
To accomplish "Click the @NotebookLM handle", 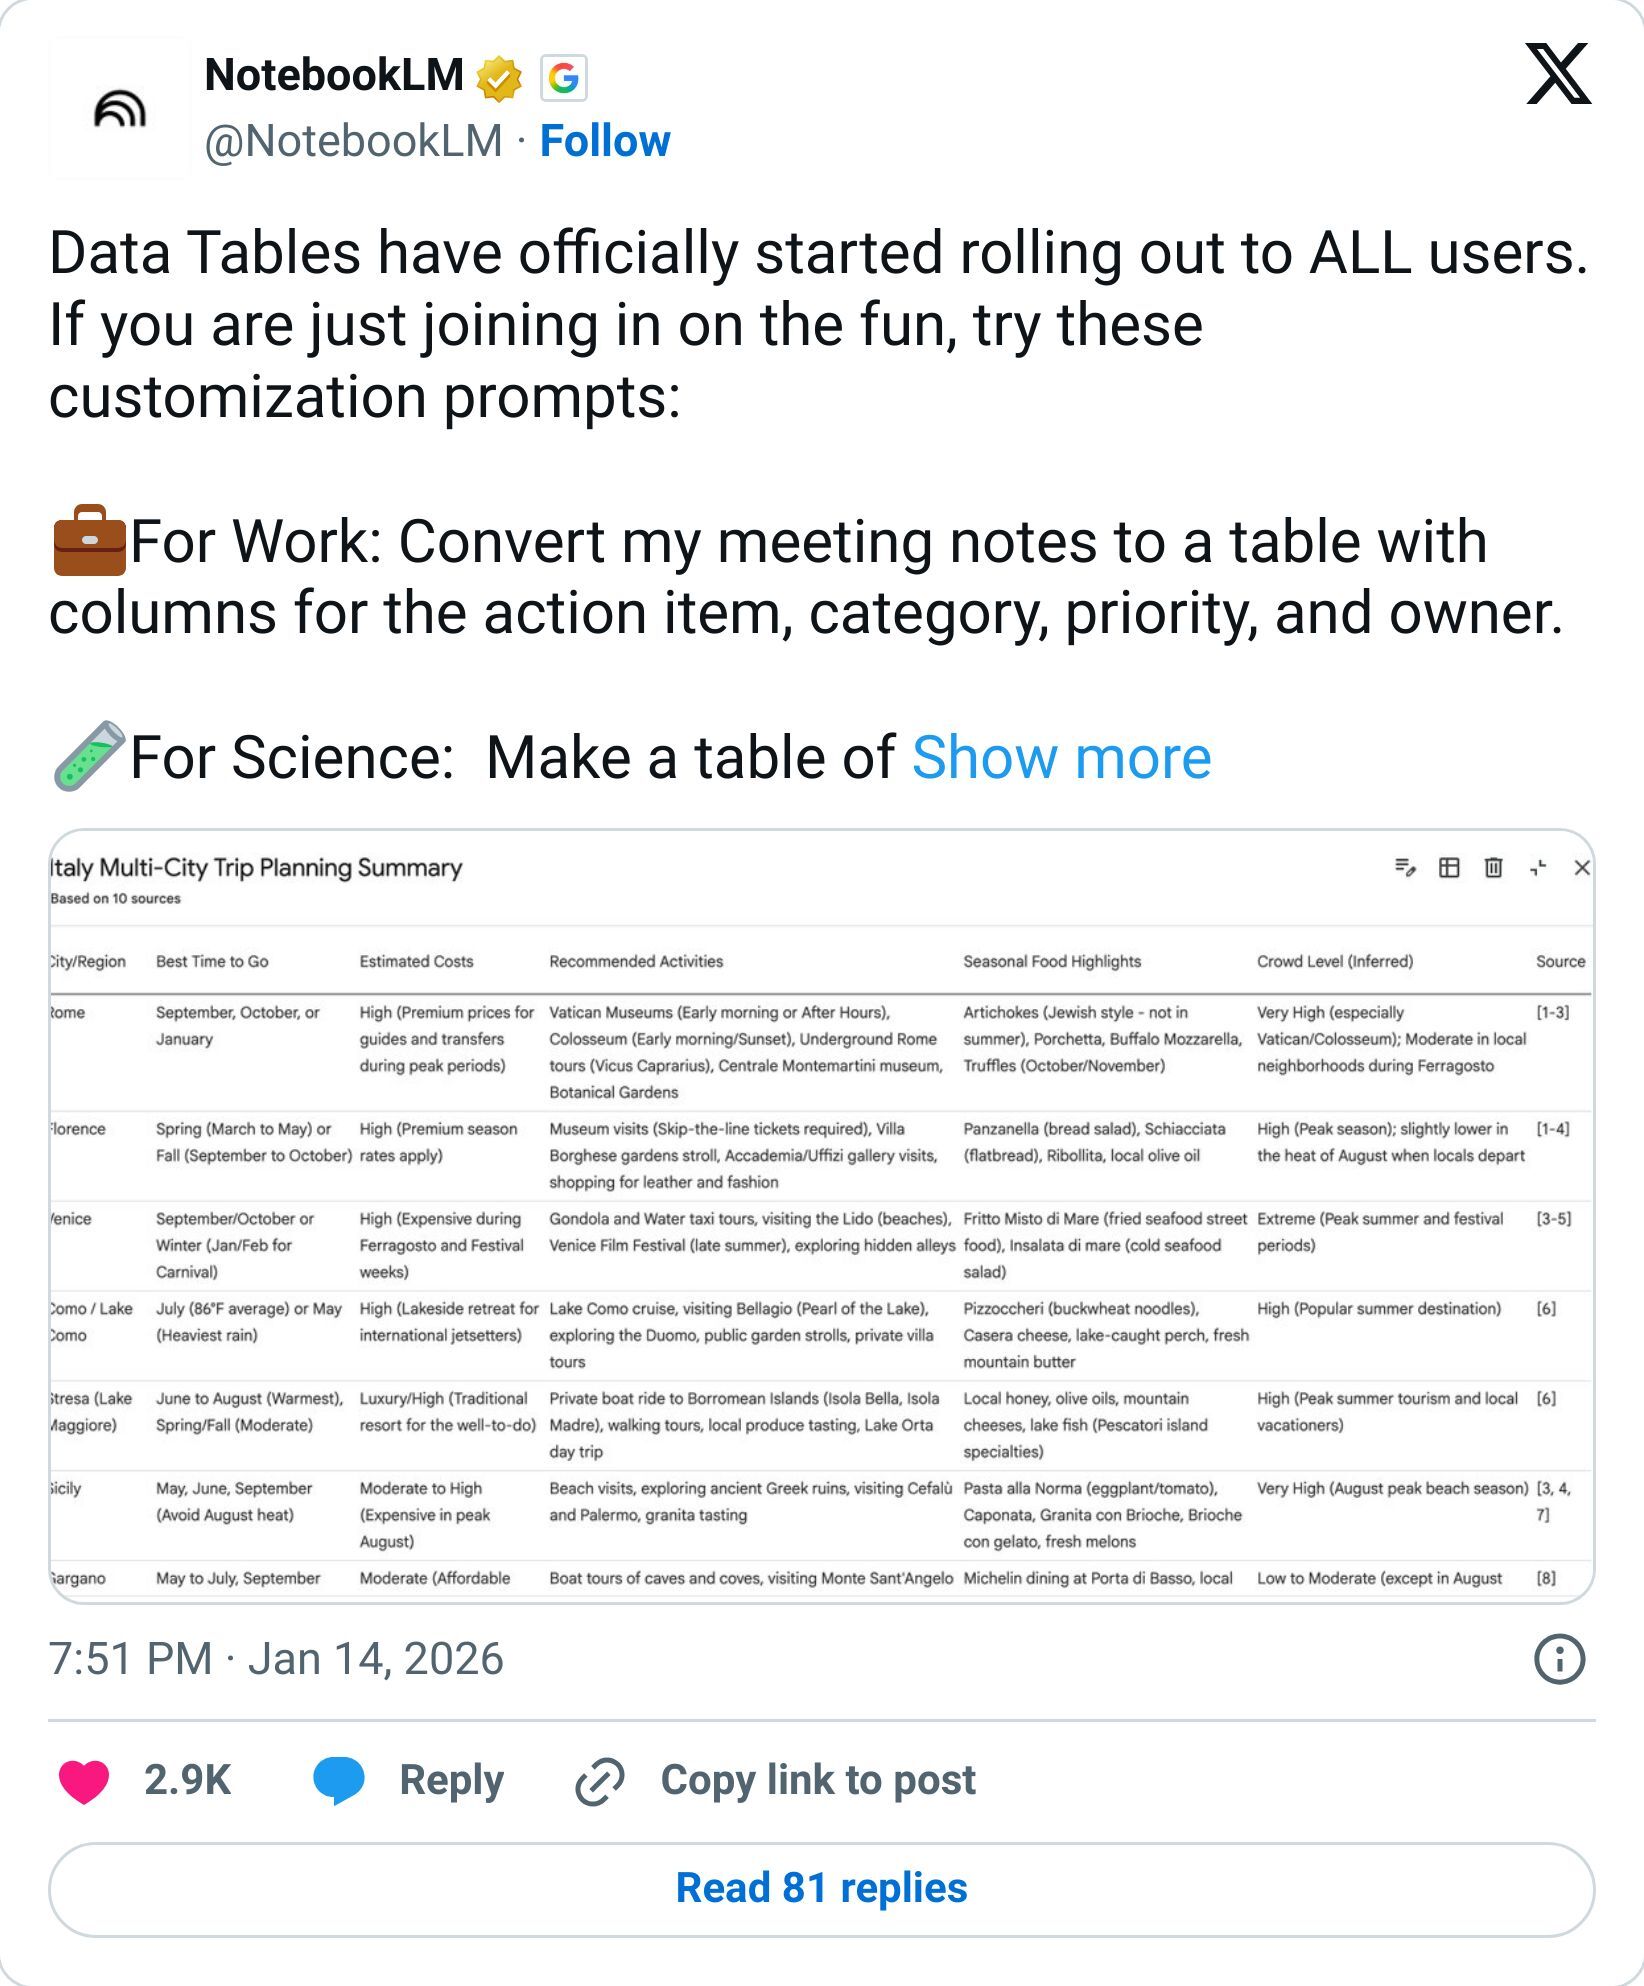I will tap(354, 141).
